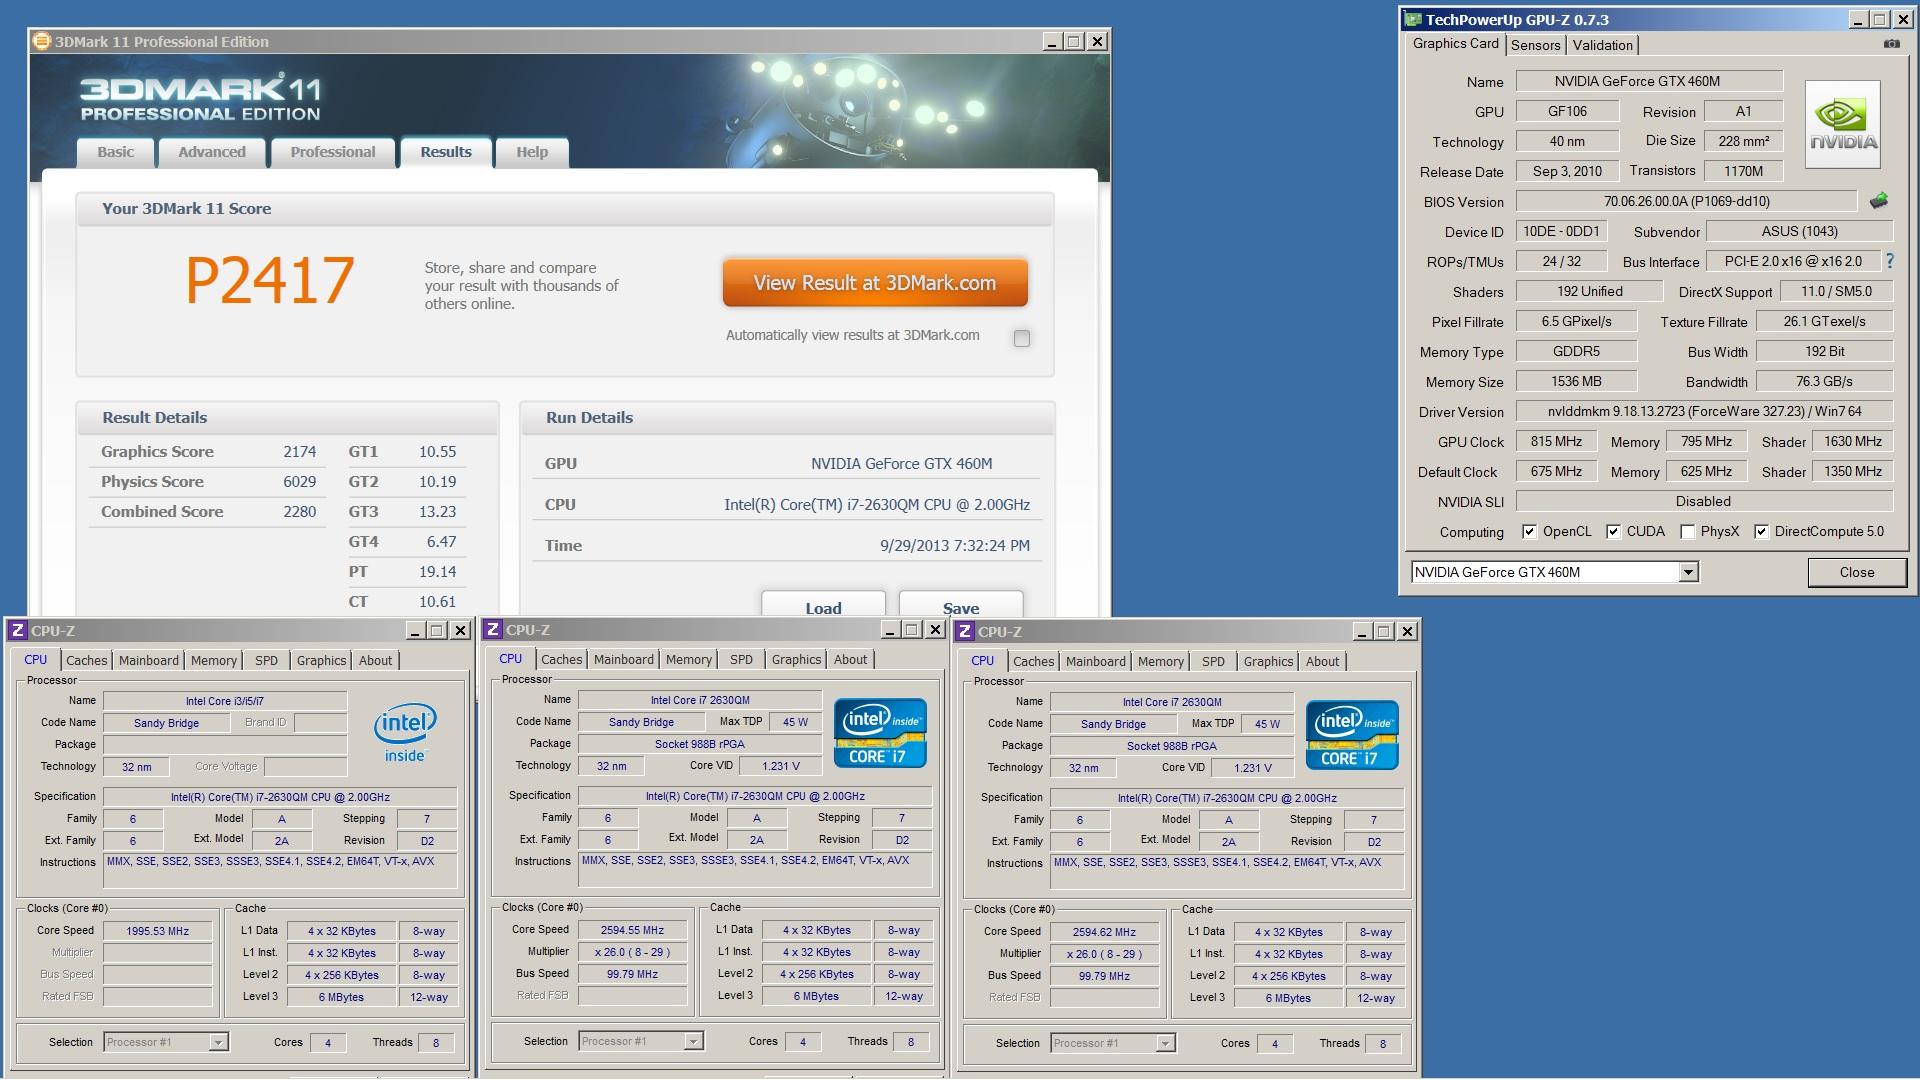Click the NVIDIA SLI Disabled field

1705,501
